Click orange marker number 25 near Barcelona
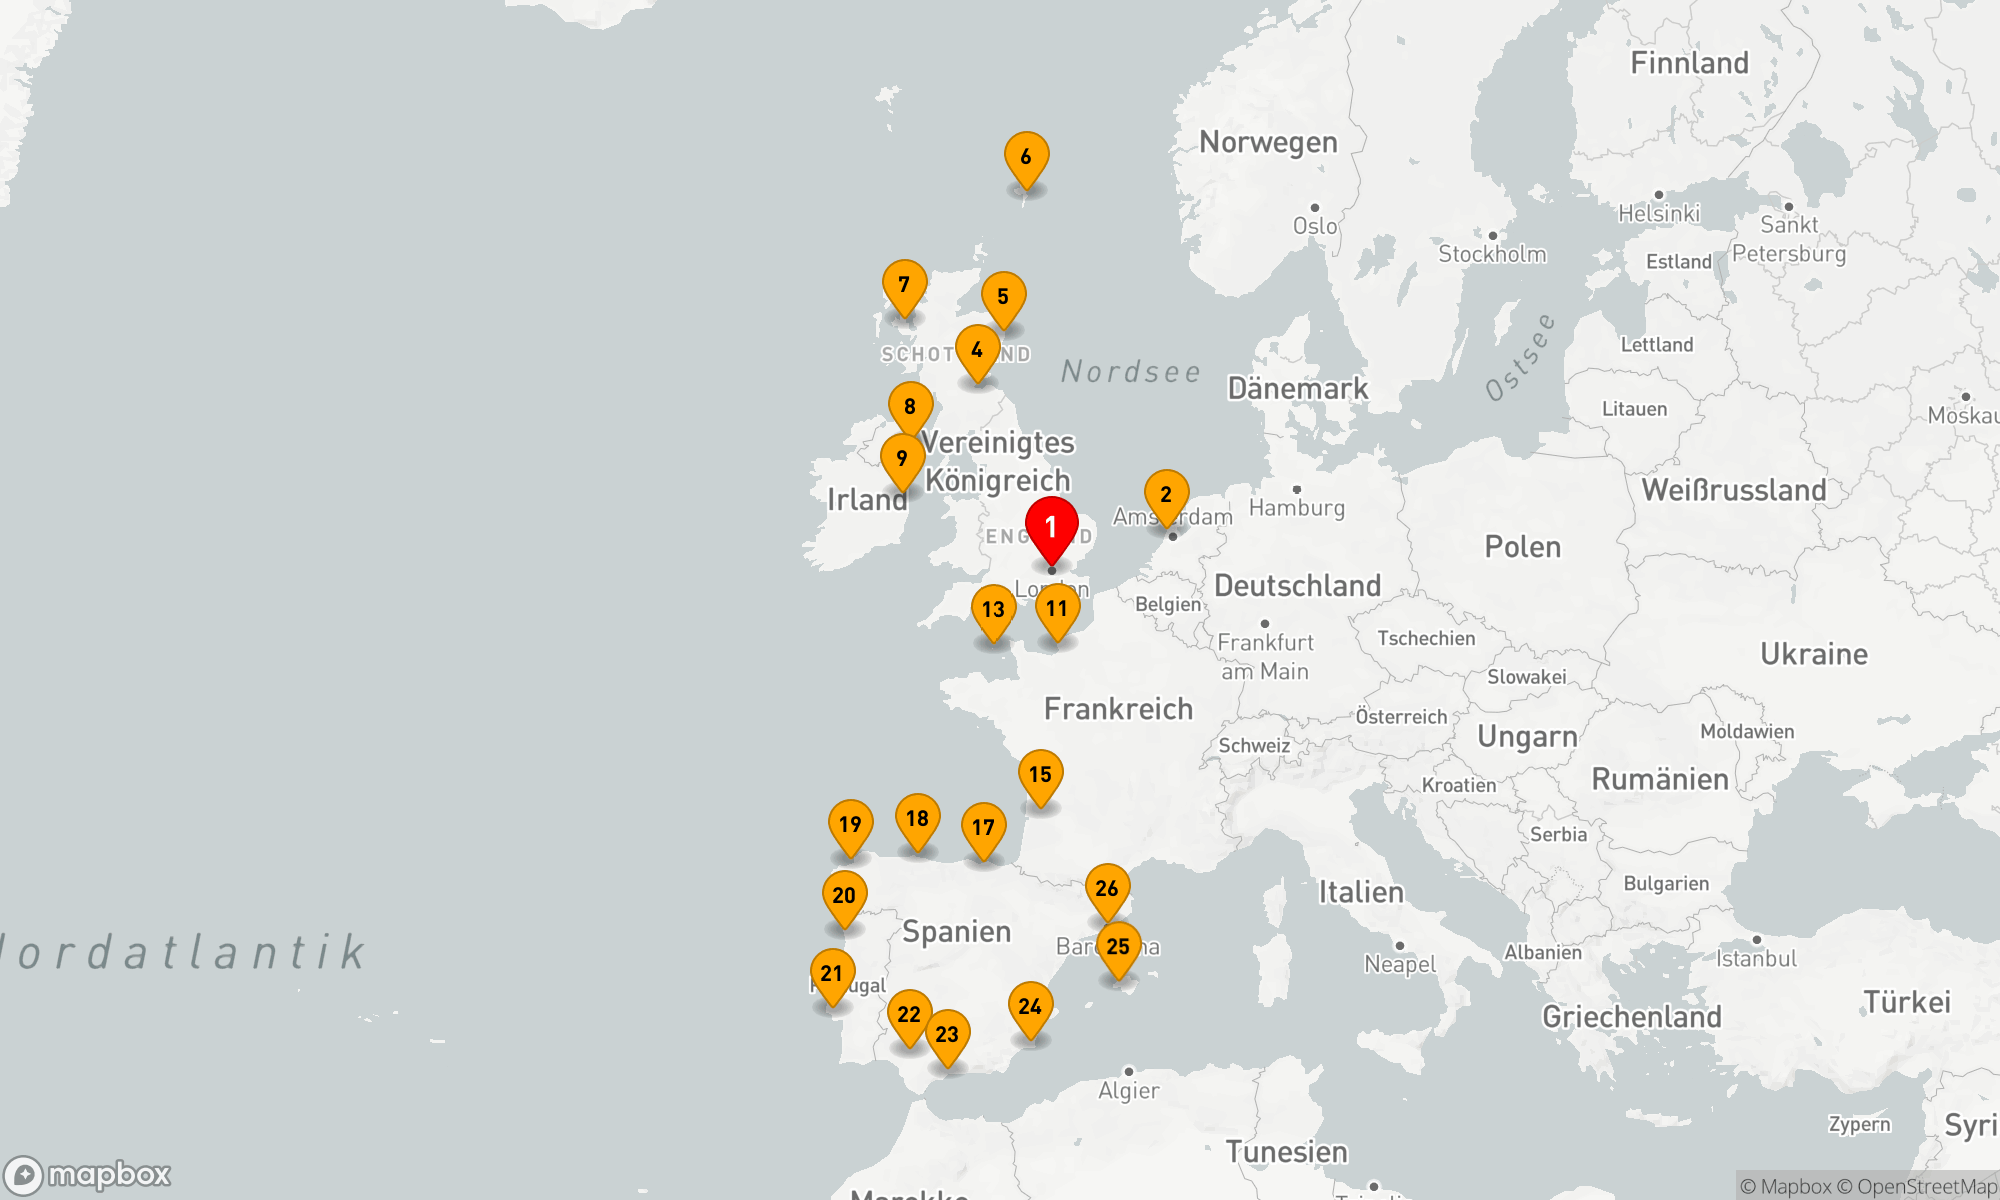The image size is (2000, 1200). 1118,947
